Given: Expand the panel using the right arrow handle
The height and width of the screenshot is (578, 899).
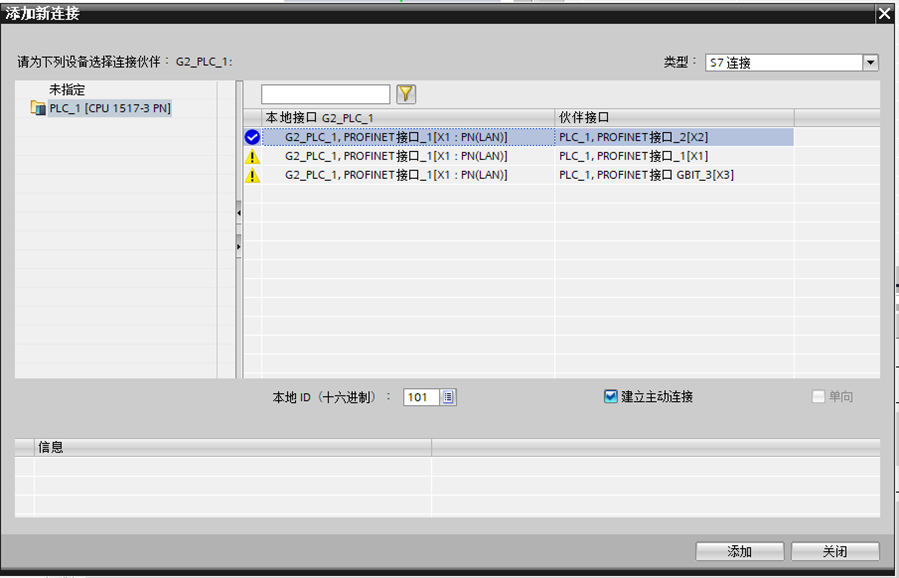Looking at the screenshot, I should (x=239, y=245).
